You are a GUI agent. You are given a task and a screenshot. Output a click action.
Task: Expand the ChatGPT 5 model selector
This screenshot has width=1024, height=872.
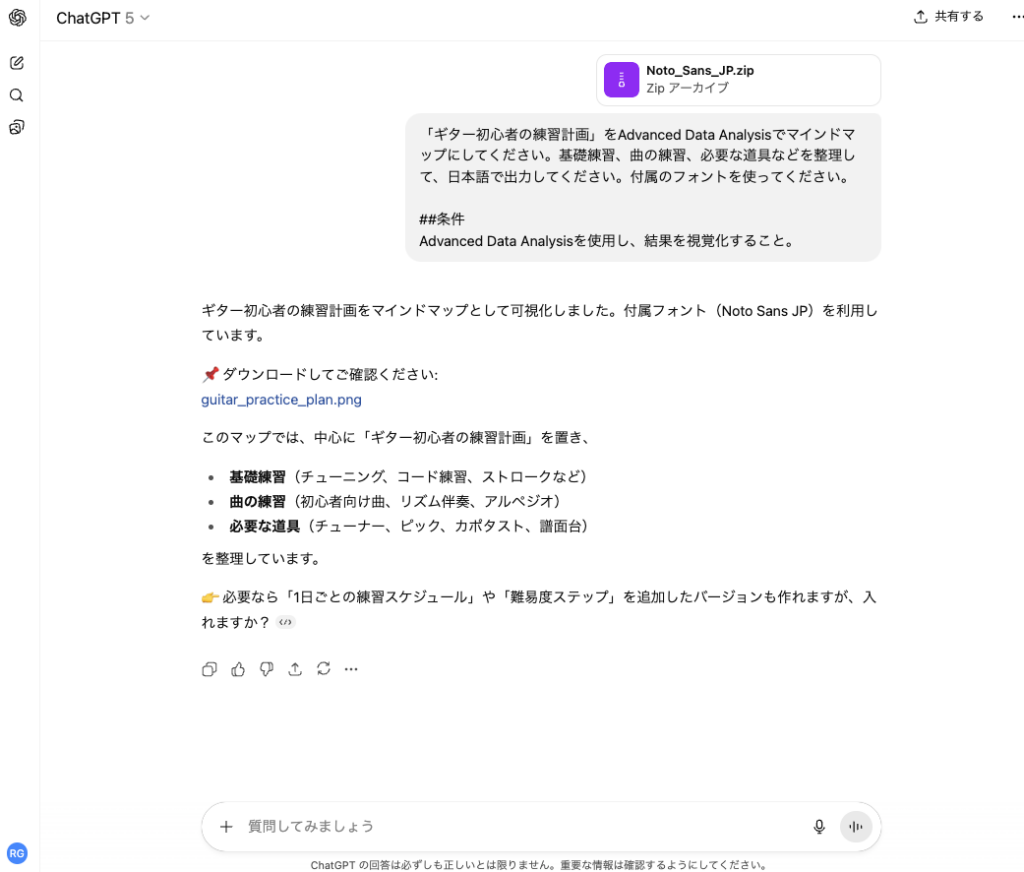[103, 18]
